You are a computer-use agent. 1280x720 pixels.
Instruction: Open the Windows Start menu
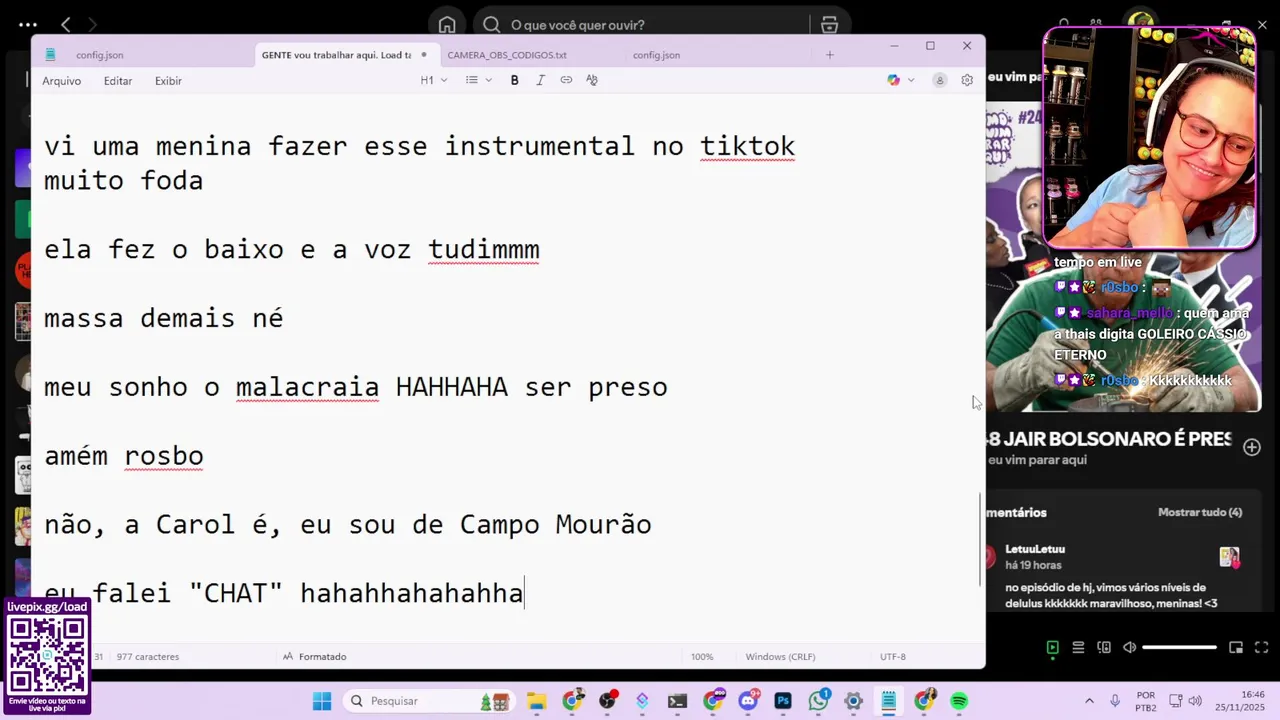click(x=322, y=701)
